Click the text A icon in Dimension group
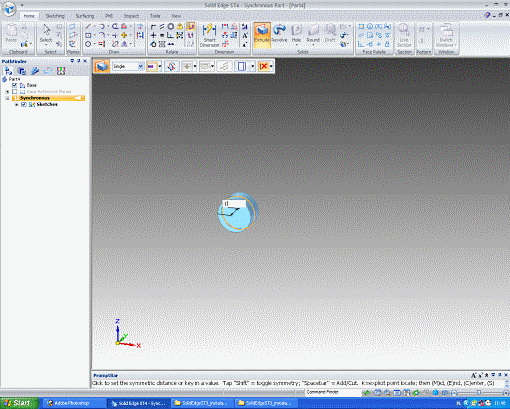Image resolution: width=510 pixels, height=409 pixels. tap(245, 35)
